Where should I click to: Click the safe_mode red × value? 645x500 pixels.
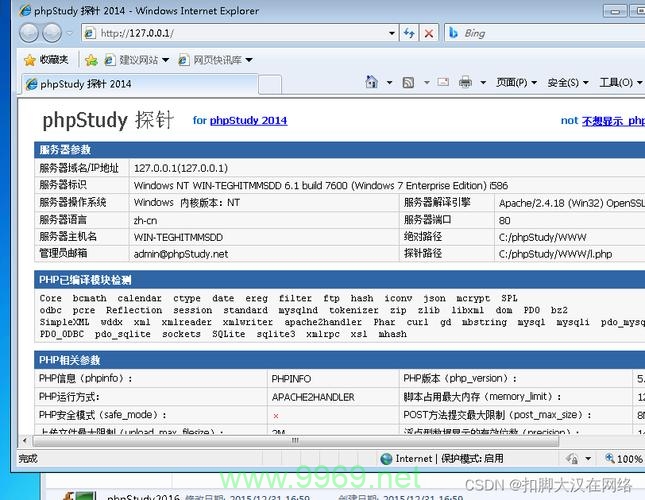pyautogui.click(x=276, y=416)
